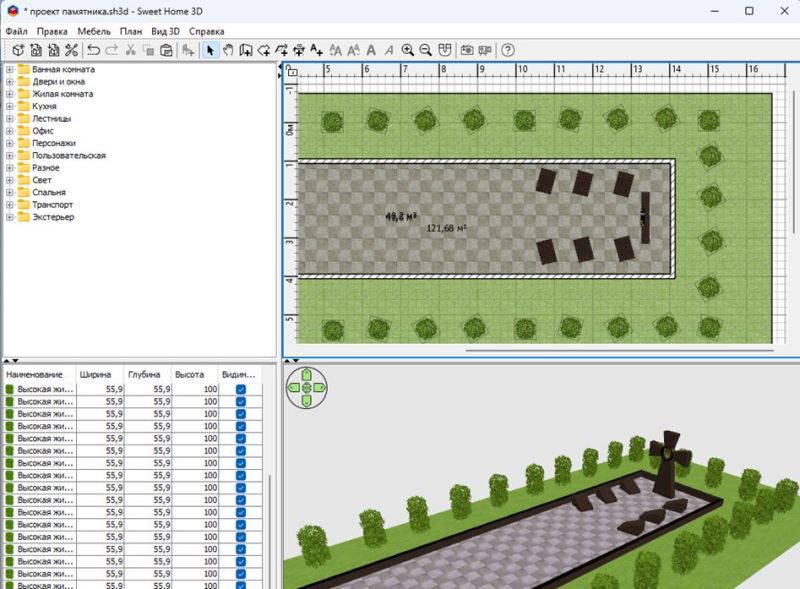Expand the Экстерьер category
Image resolution: width=800 pixels, height=589 pixels.
(x=9, y=217)
